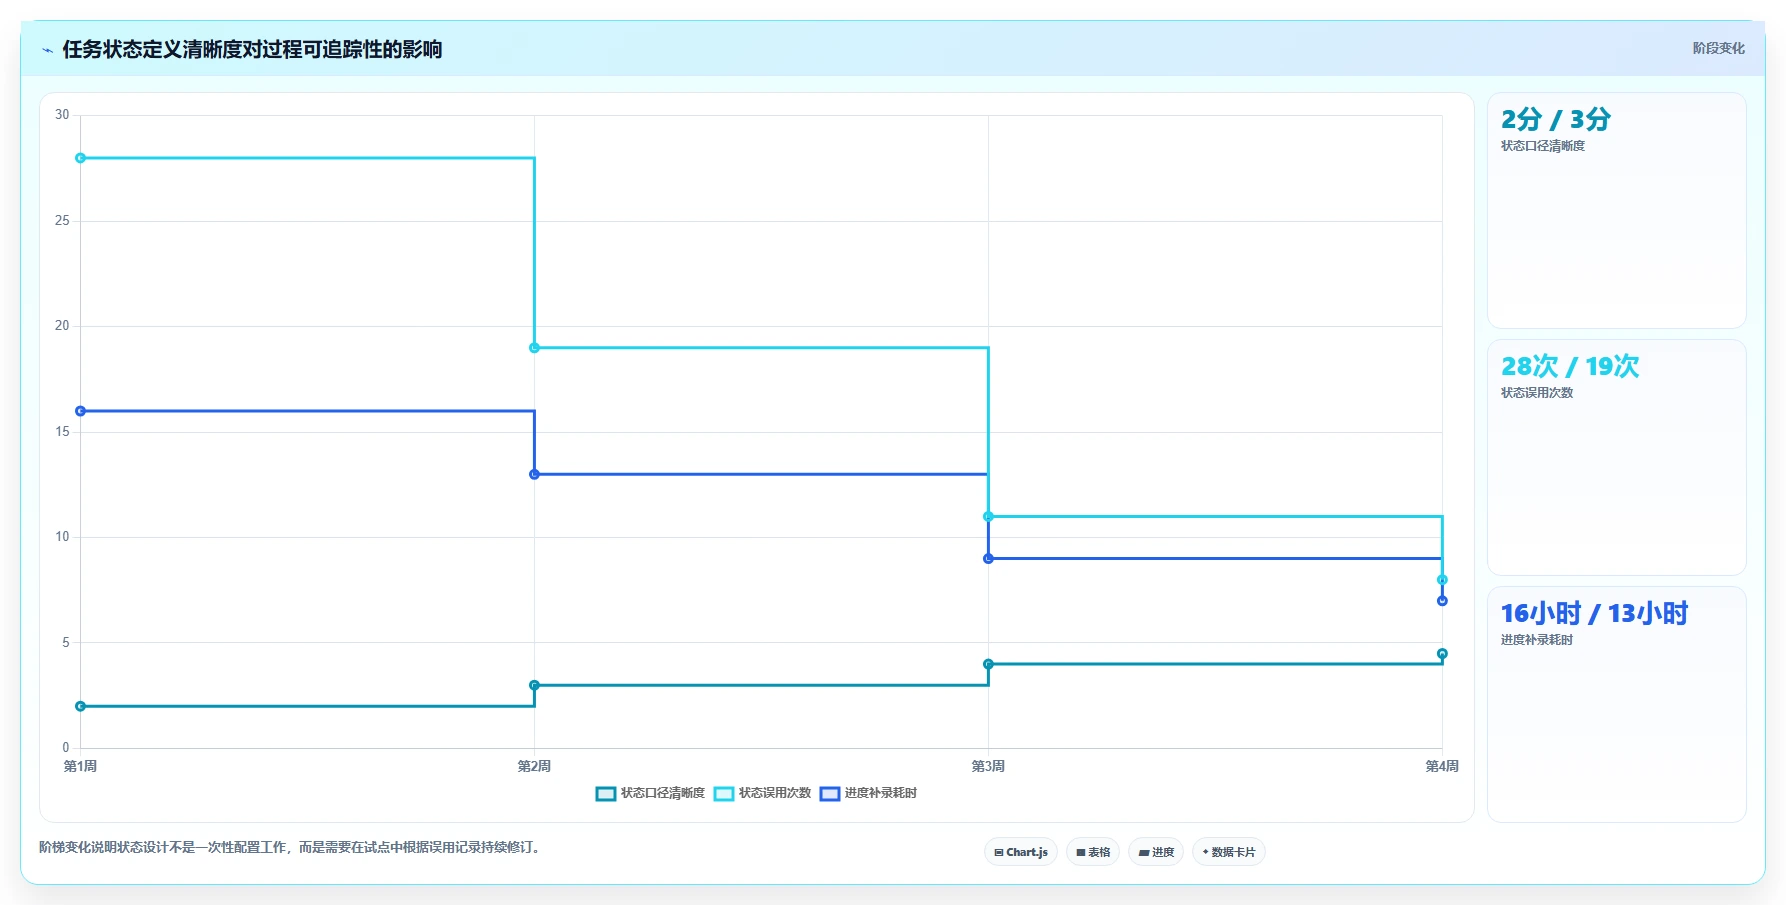Click the 第2周 x-axis label

(534, 766)
